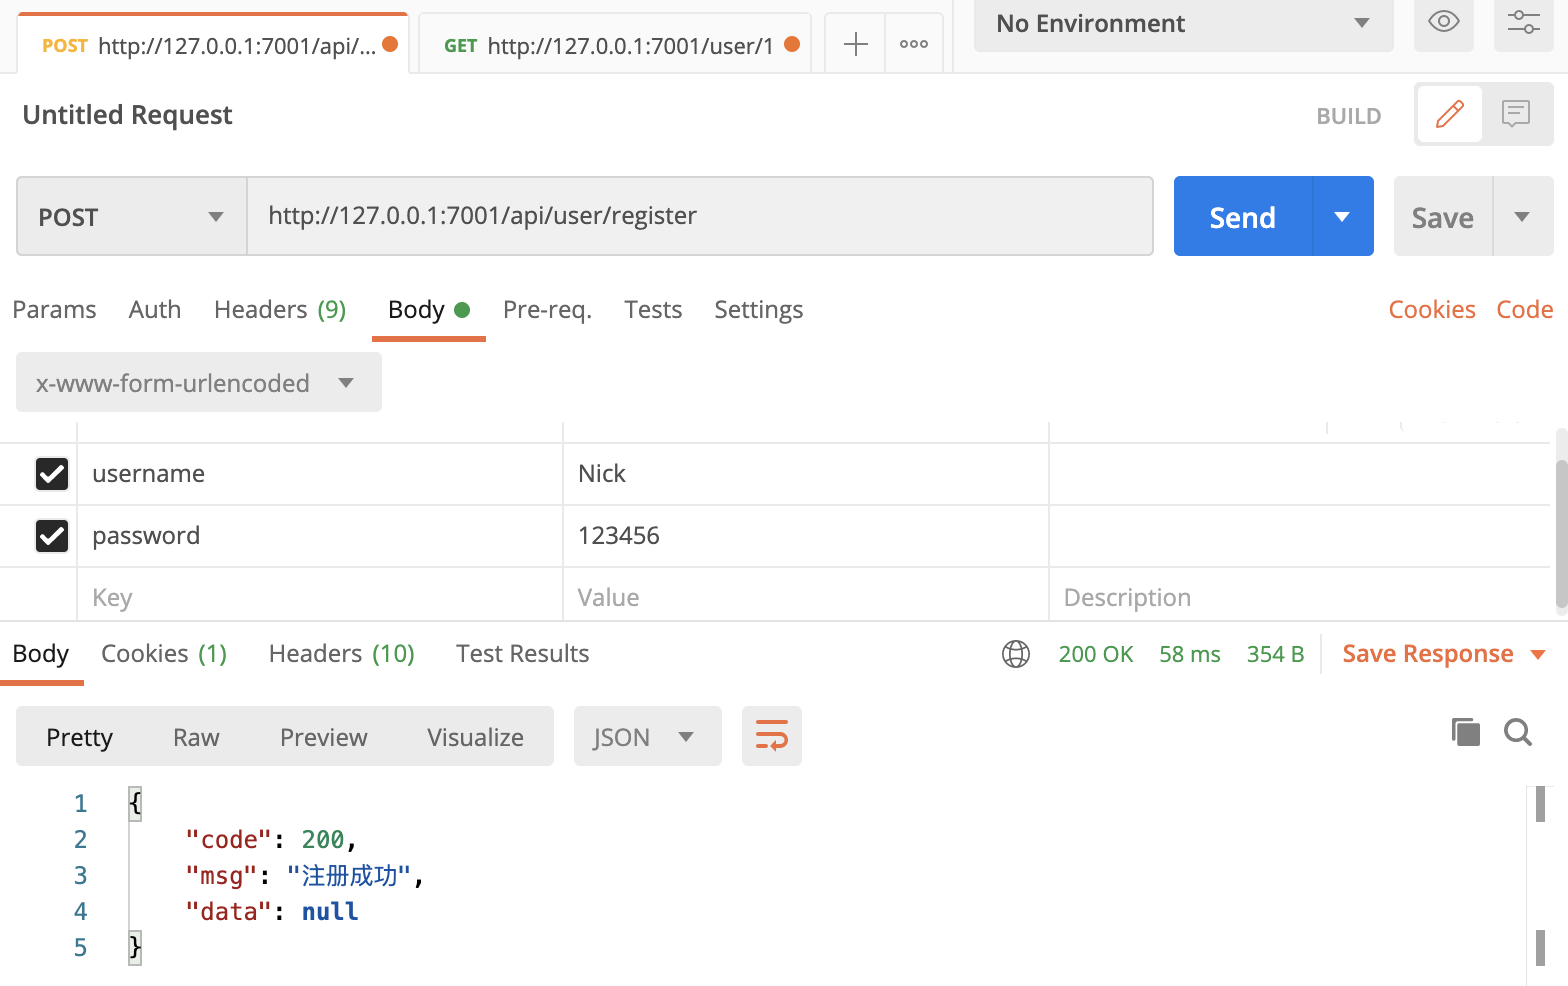Click the 'Nick' value cell
Viewport: 1568px width, 986px height.
(806, 474)
